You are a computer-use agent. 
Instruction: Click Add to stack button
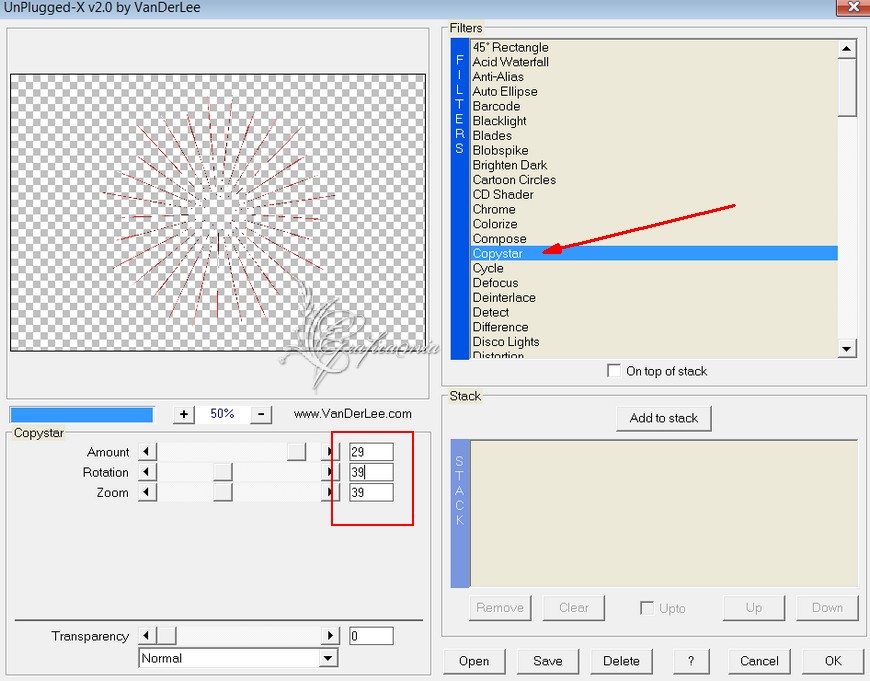[664, 418]
